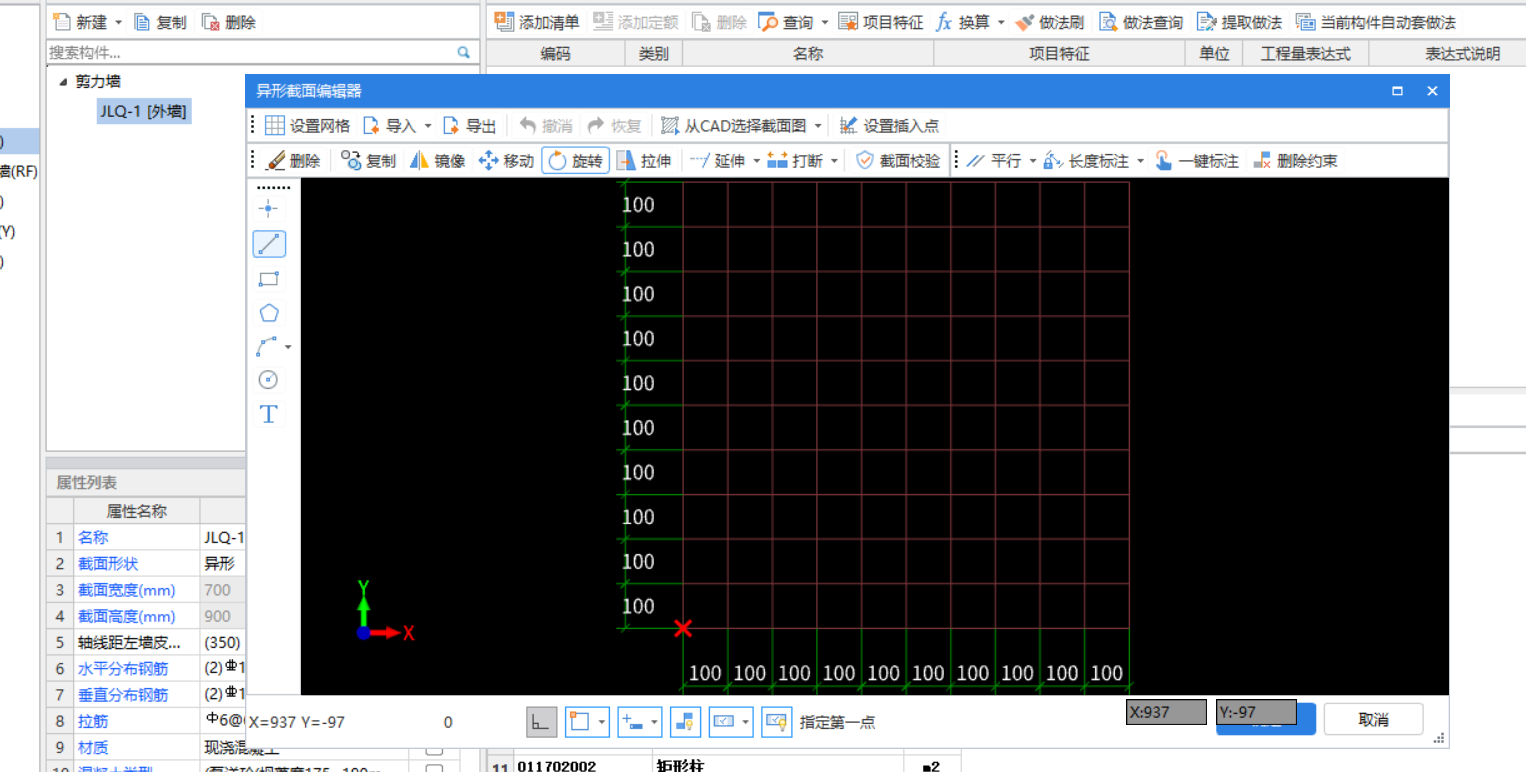Select 复制 tool in section editor toolbar
Screen dimensions: 1526x772
click(369, 160)
